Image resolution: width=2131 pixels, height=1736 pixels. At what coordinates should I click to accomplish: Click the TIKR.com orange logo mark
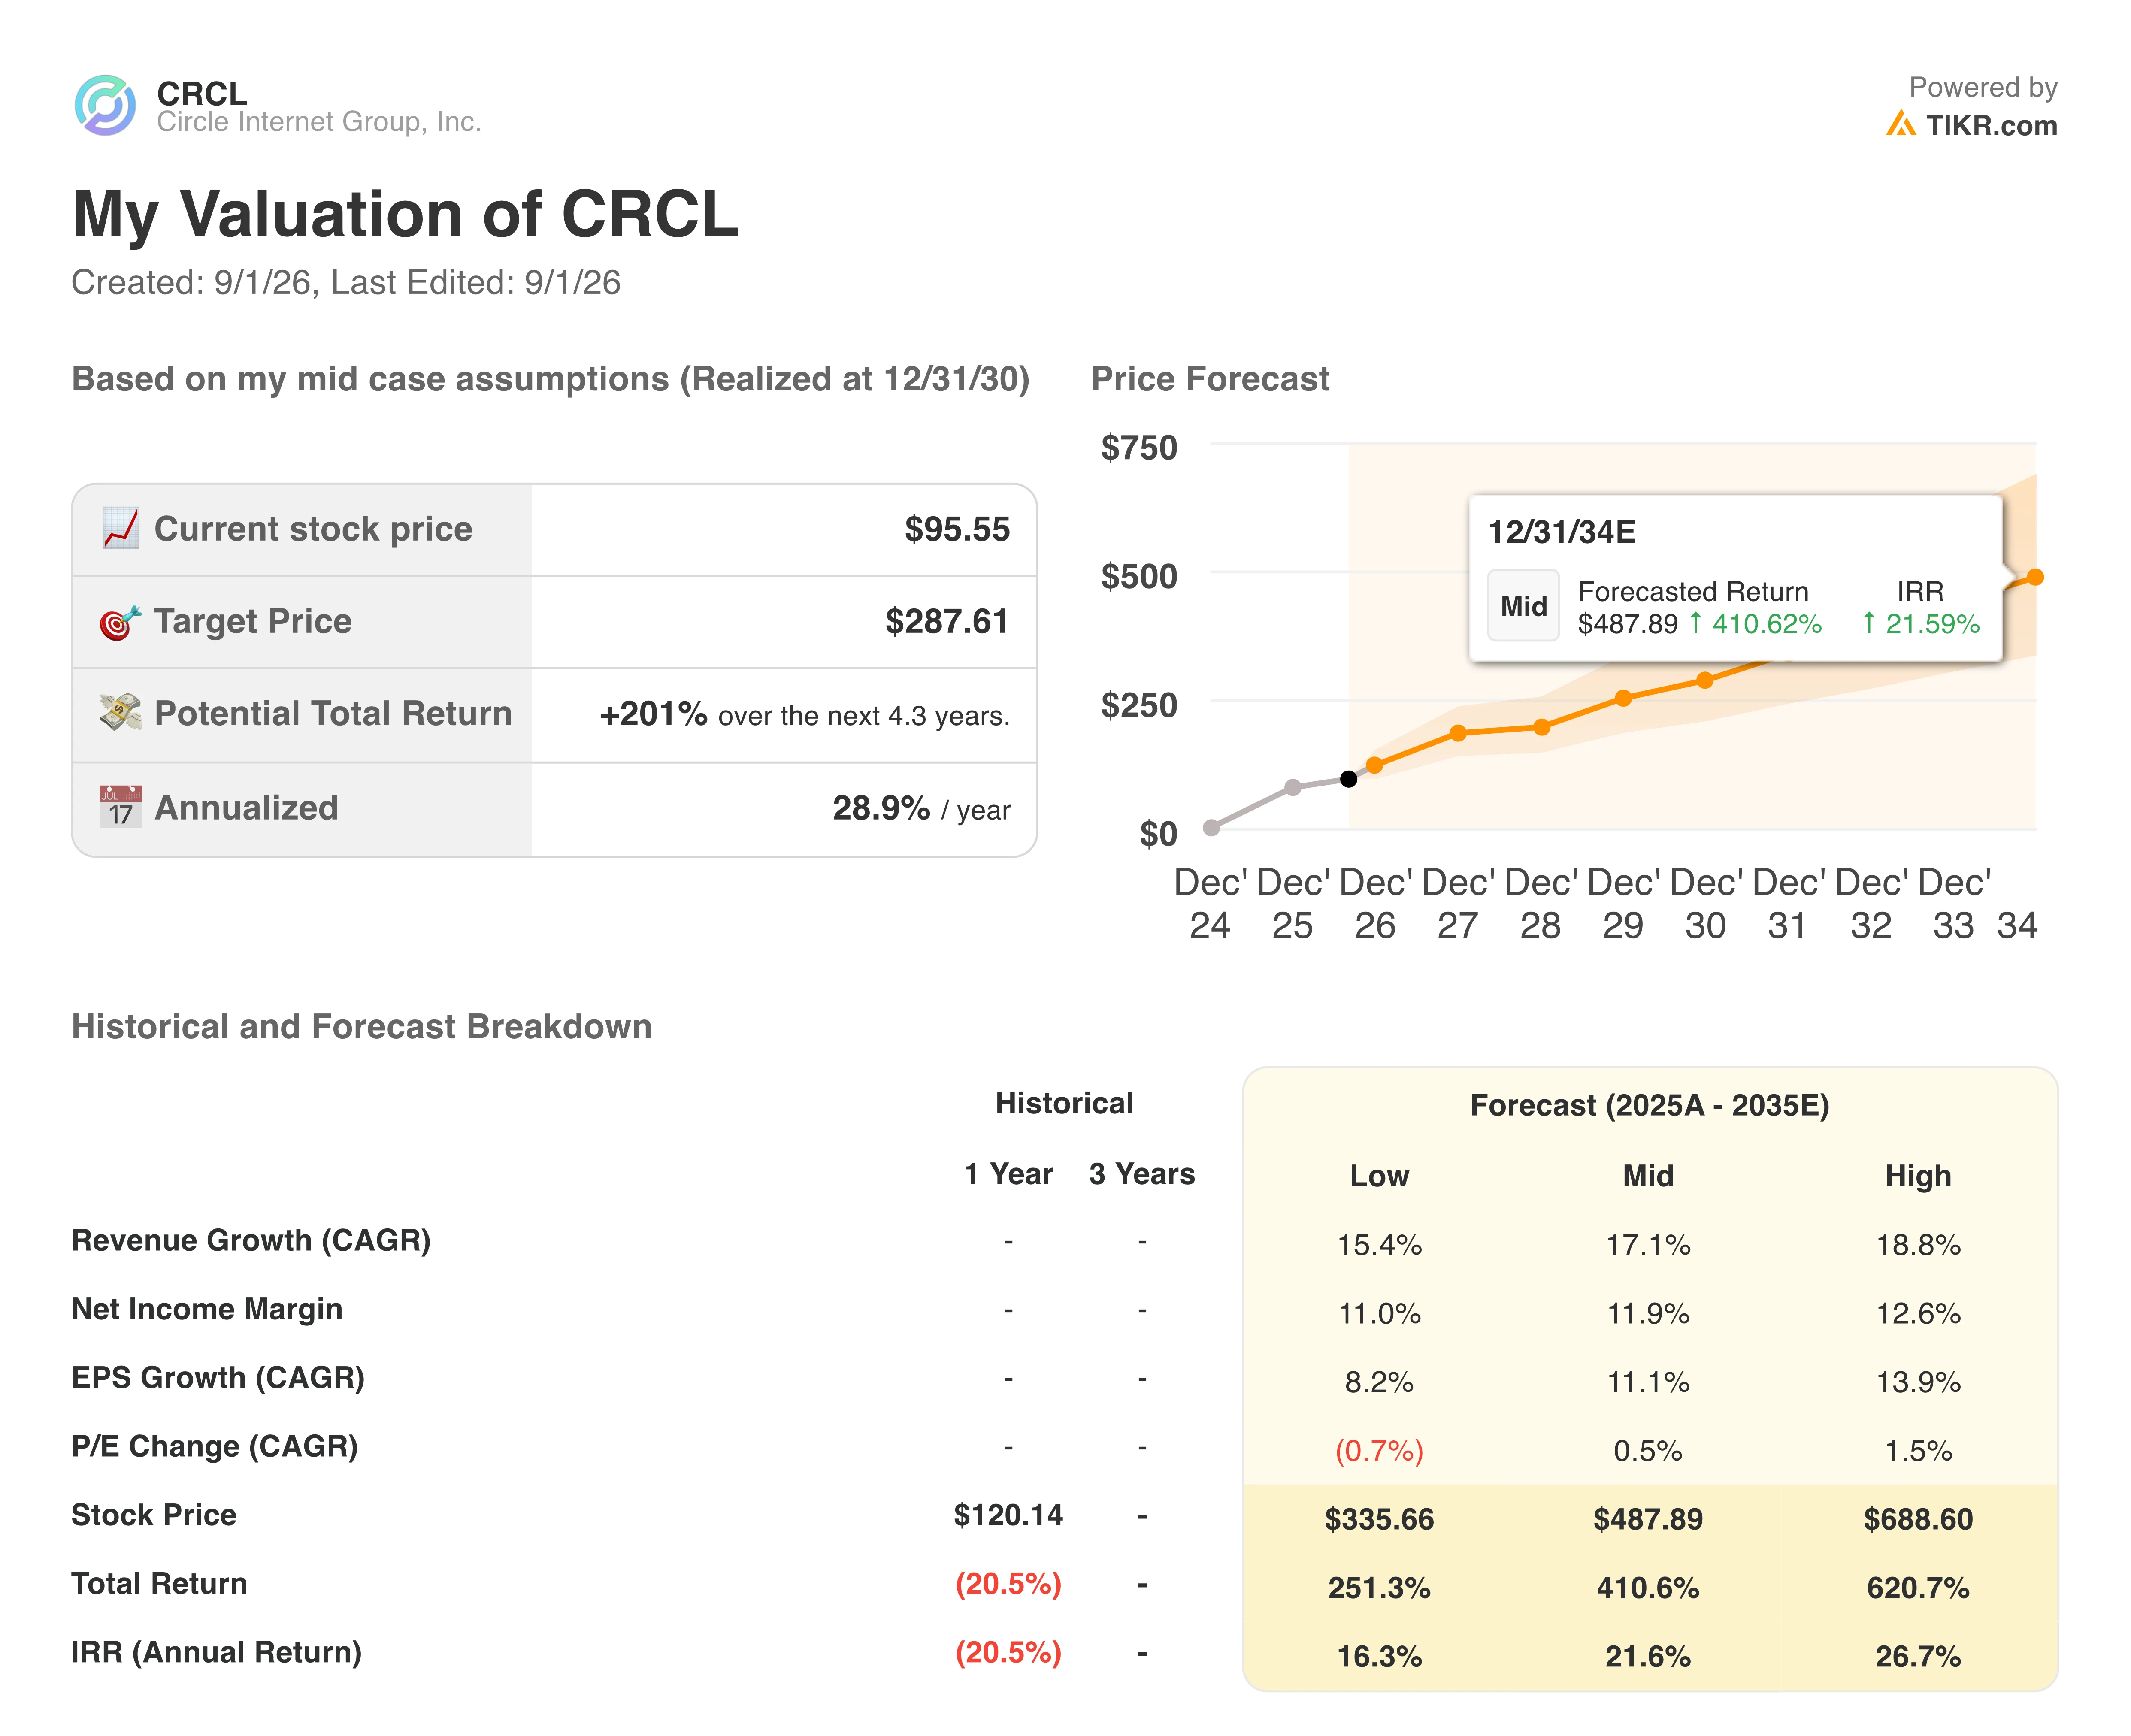[1901, 124]
